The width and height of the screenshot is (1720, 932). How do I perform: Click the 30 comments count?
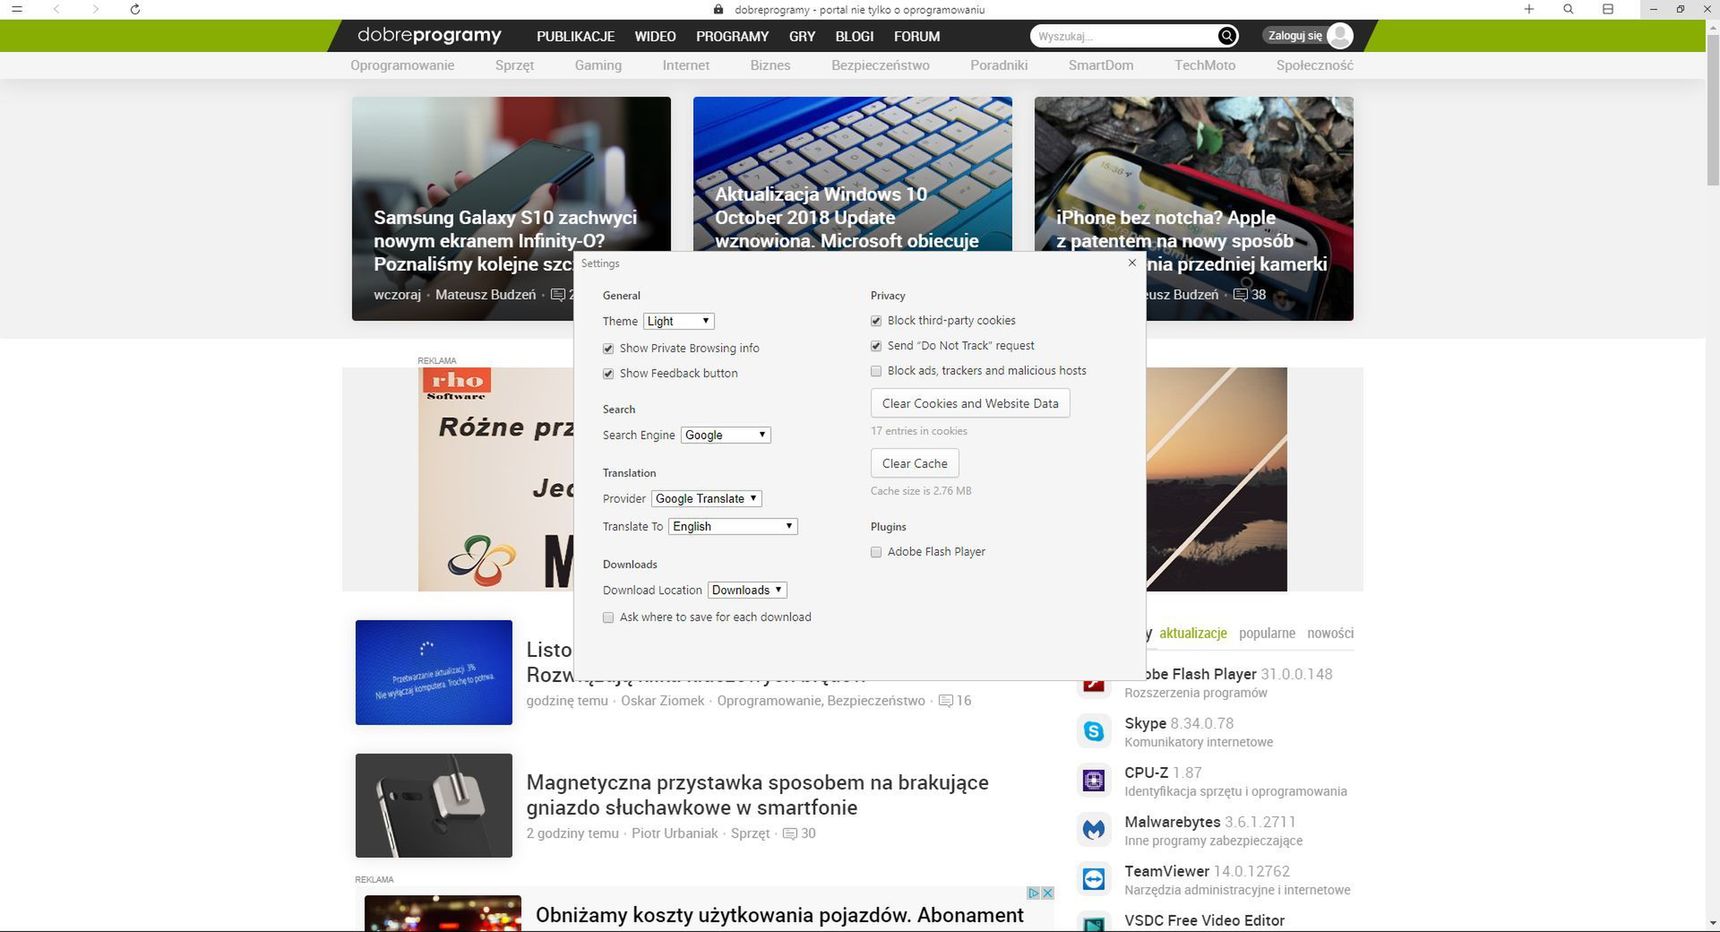pyautogui.click(x=799, y=833)
